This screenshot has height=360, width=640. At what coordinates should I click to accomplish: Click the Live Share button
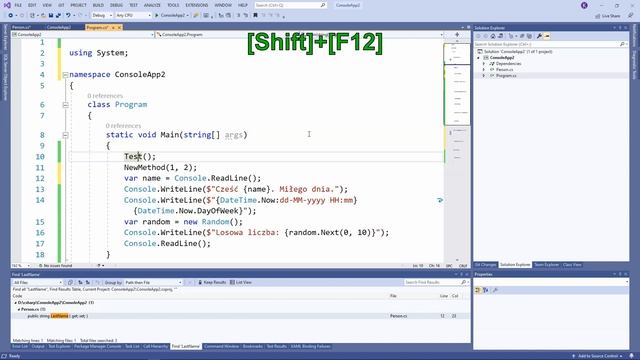click(x=608, y=16)
